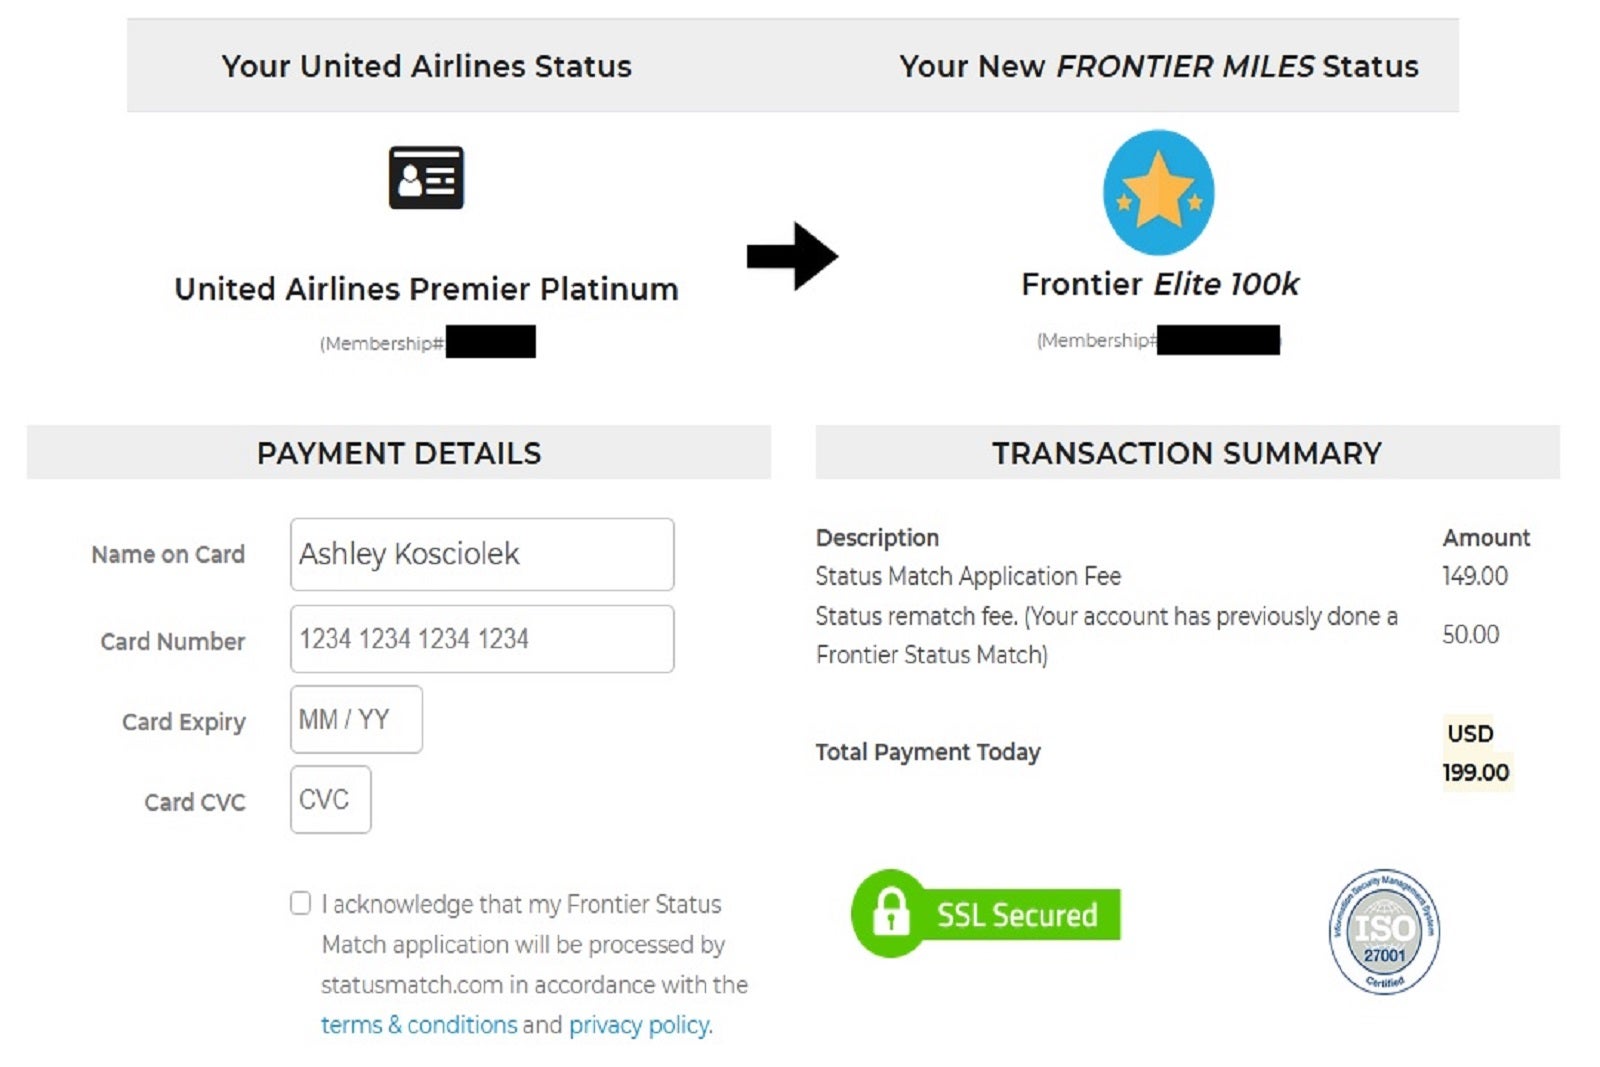Check the Frontier Status Match acknowledgment box

click(299, 903)
